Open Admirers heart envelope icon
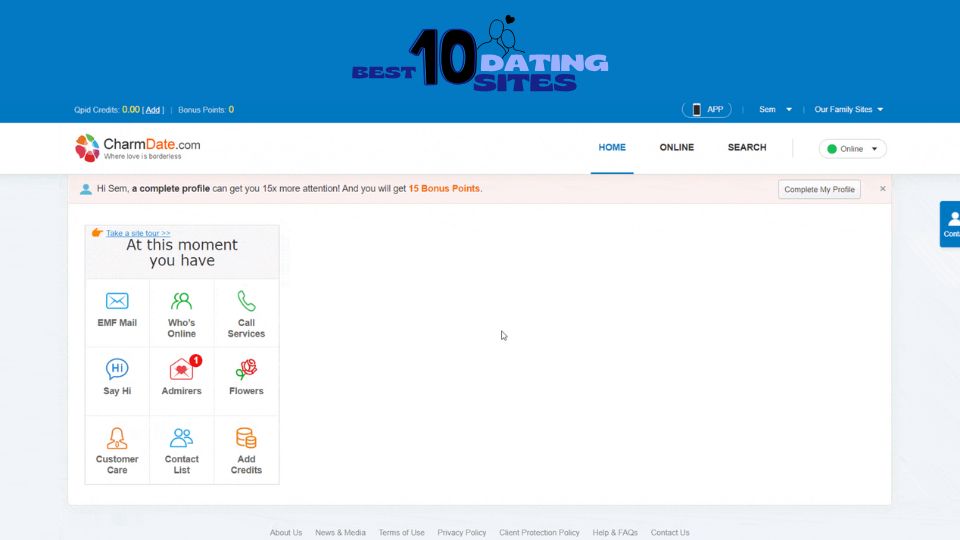Viewport: 960px width, 540px height. tap(181, 370)
